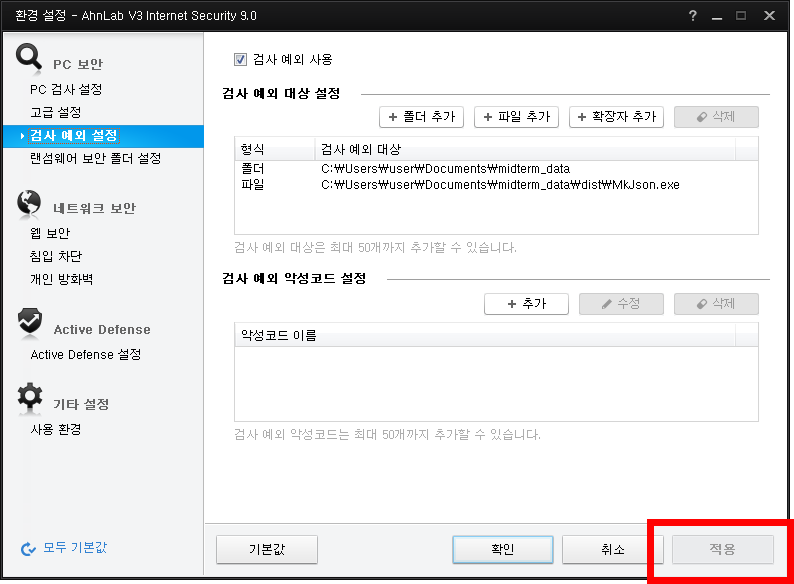
Task: Click the 모두 기본값 refresh icon
Action: 28,549
